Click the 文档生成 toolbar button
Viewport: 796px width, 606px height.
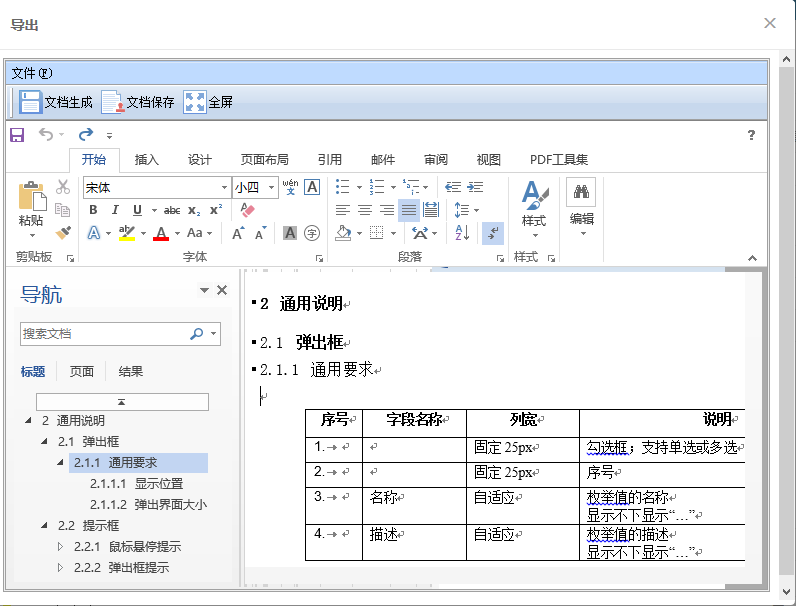pos(57,102)
